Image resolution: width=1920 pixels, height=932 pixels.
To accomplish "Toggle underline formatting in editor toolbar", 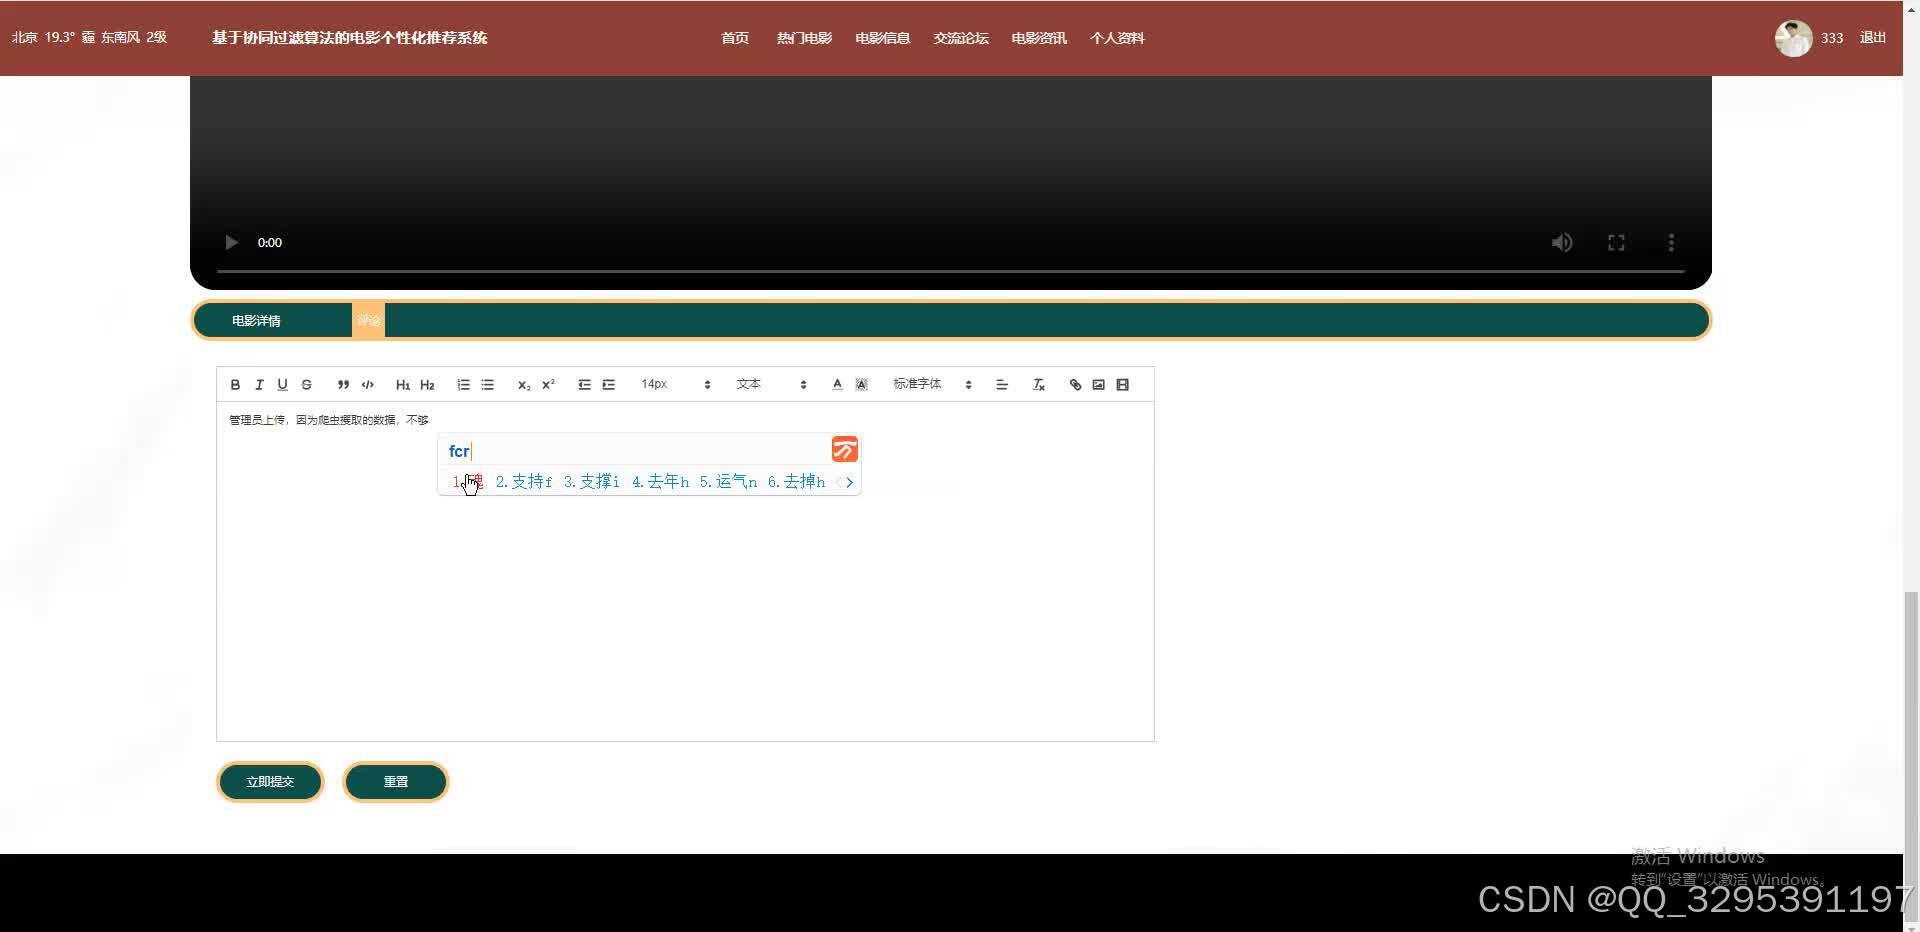I will pos(282,385).
